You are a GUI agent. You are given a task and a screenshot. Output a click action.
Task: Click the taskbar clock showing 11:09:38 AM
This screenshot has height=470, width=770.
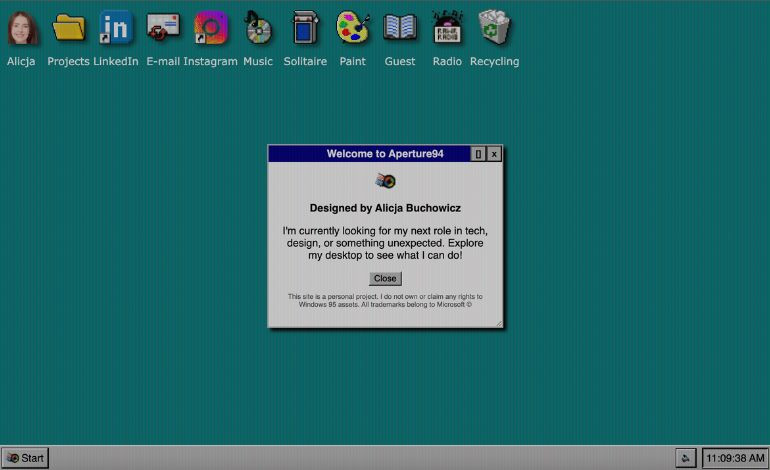[735, 458]
